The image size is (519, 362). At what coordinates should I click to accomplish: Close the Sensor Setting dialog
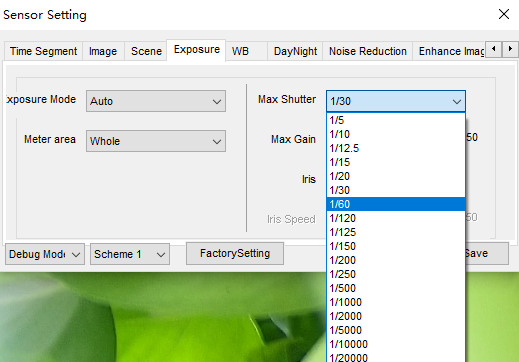[x=504, y=14]
